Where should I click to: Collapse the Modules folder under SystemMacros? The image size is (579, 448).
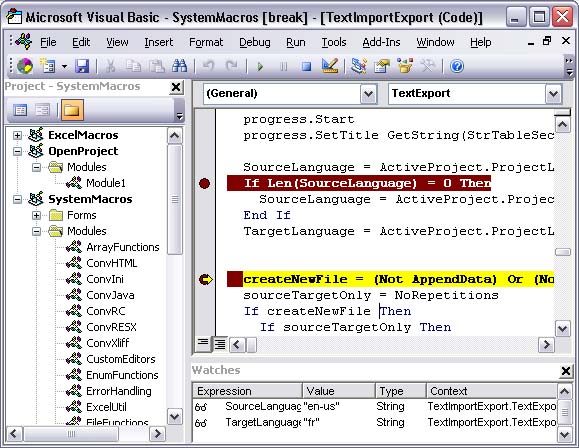pos(36,231)
